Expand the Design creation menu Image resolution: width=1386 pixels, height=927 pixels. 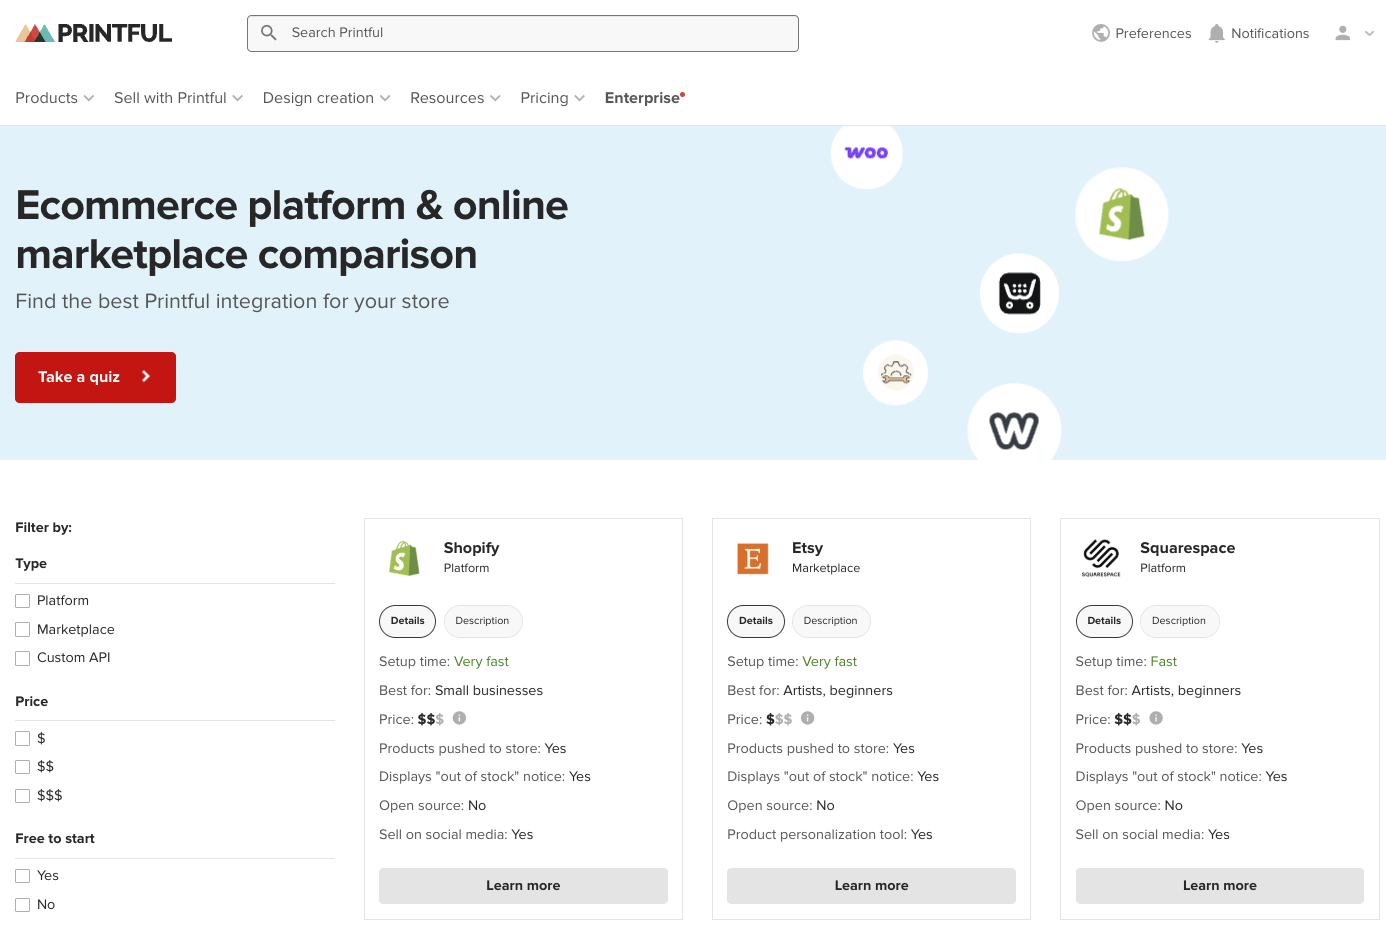tap(326, 98)
